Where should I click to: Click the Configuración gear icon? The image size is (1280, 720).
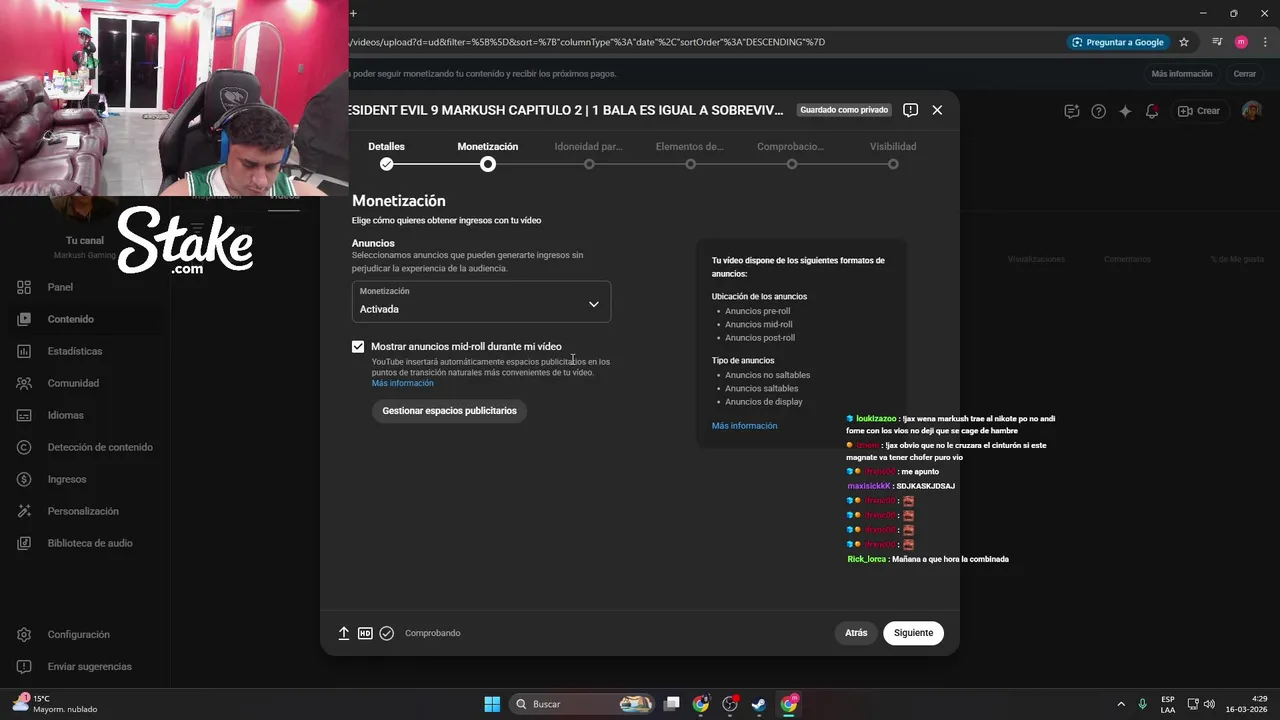coord(24,635)
